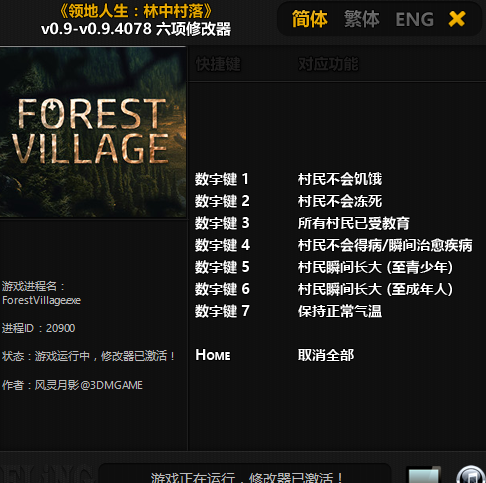Switch language to ENG
Image resolution: width=486 pixels, height=483 pixels.
coord(415,19)
